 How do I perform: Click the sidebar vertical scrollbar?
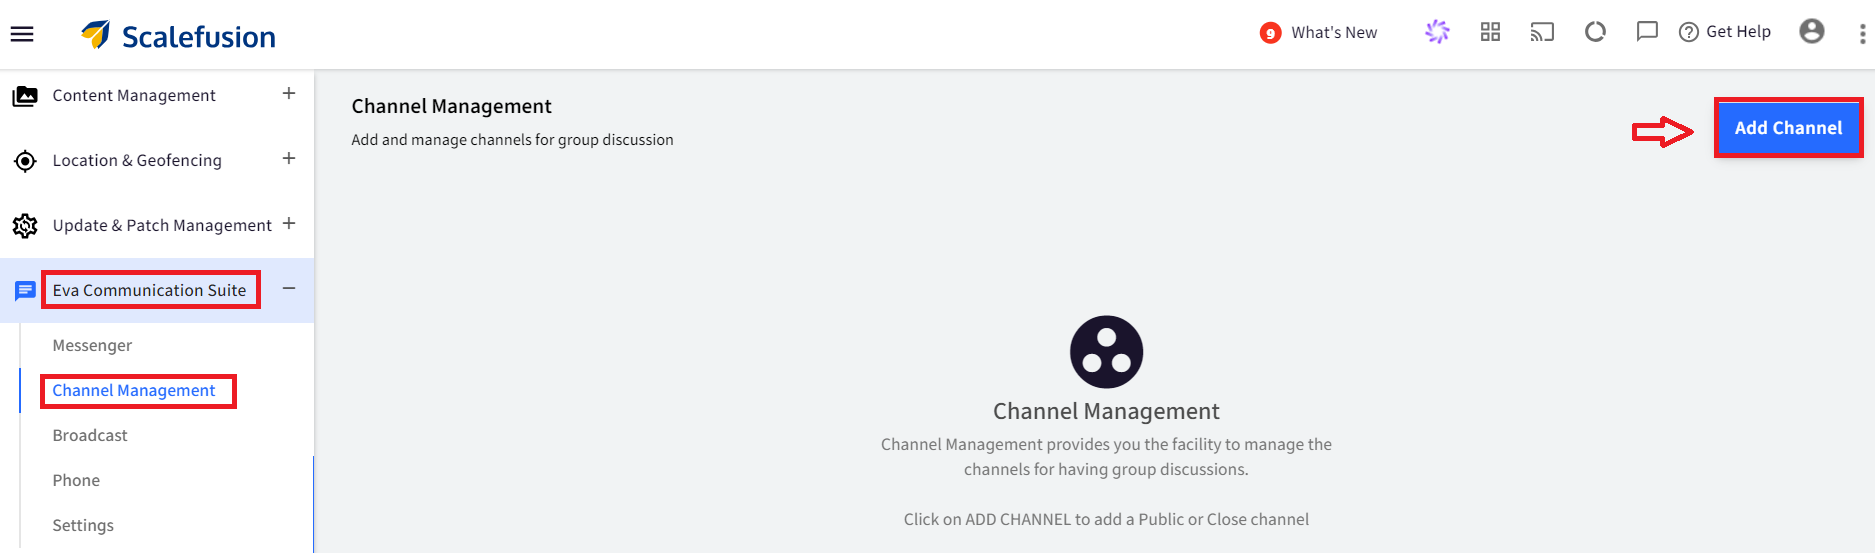click(x=313, y=504)
